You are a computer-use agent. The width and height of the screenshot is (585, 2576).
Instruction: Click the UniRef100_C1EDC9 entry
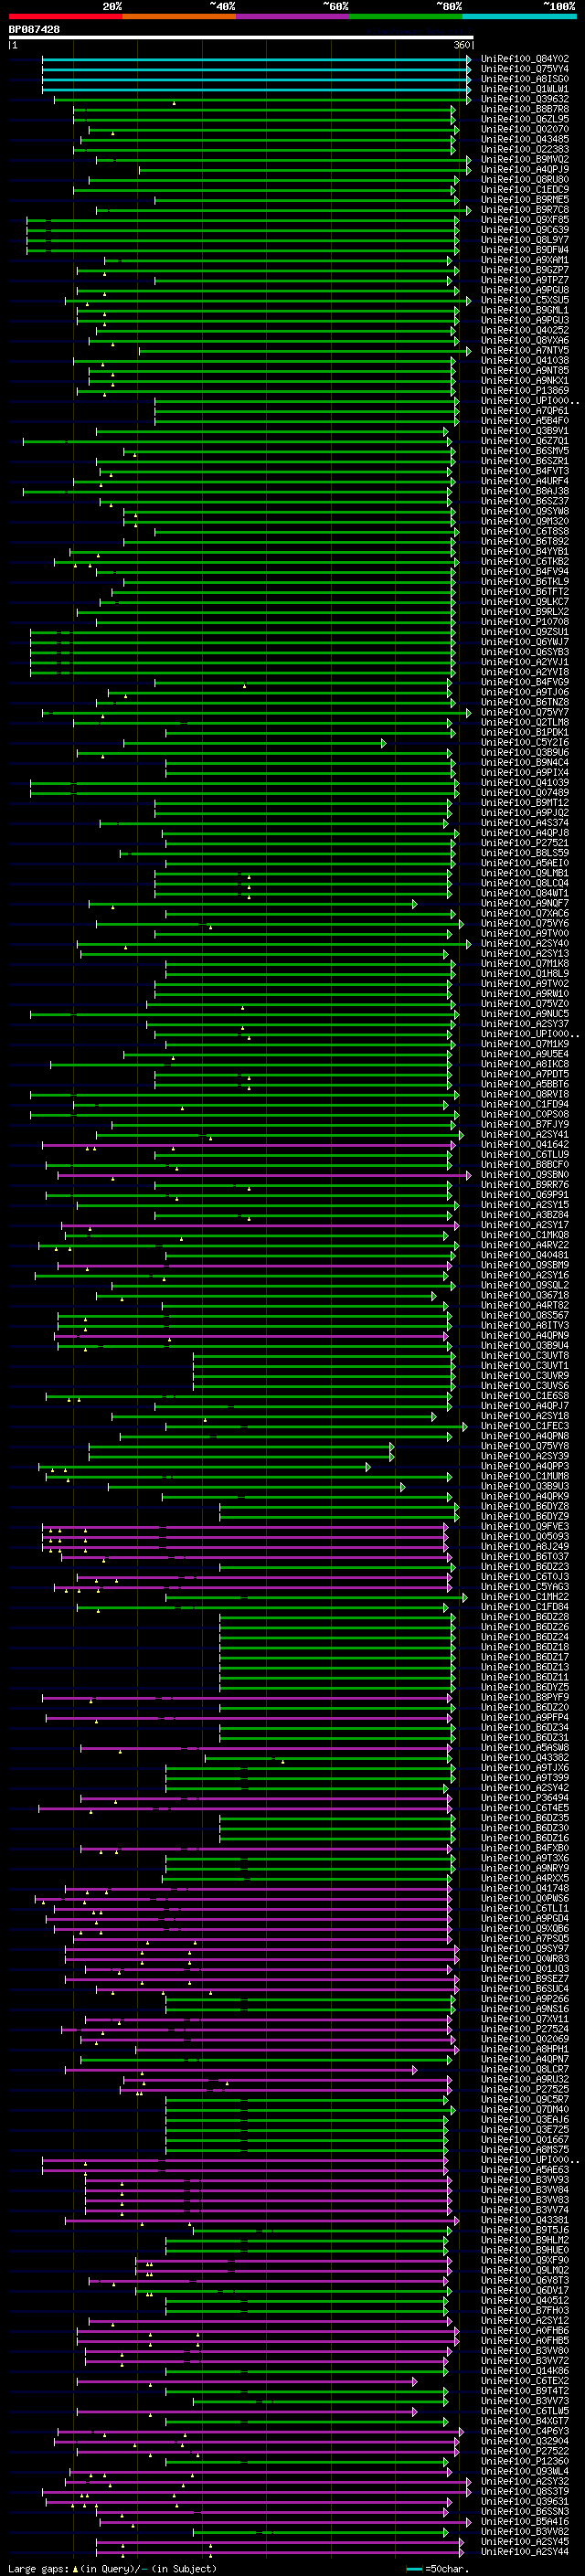pyautogui.click(x=524, y=189)
